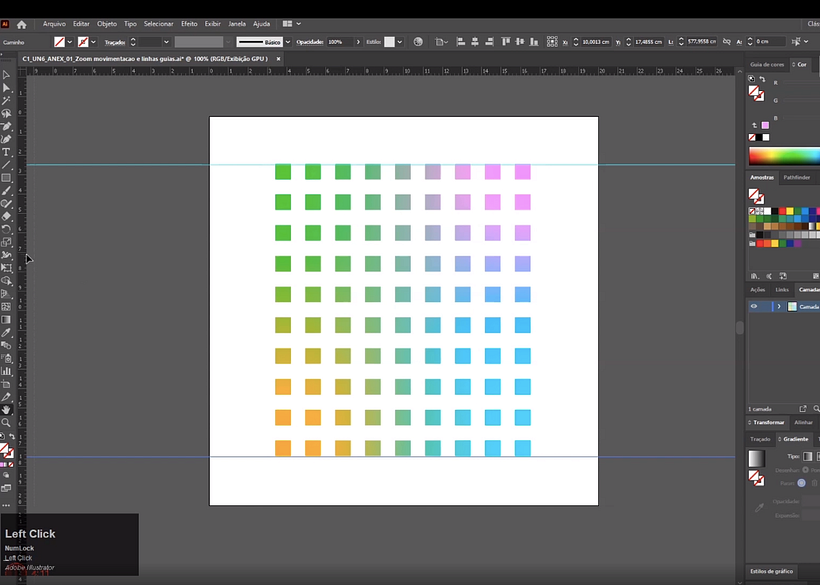Pick the Magic Wand tool
The image size is (820, 585).
6,101
